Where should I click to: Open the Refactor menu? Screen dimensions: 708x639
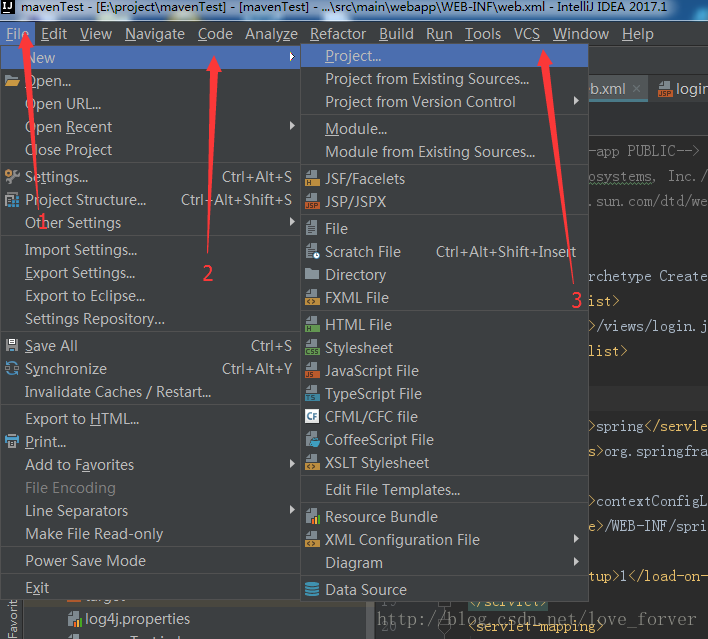point(338,34)
